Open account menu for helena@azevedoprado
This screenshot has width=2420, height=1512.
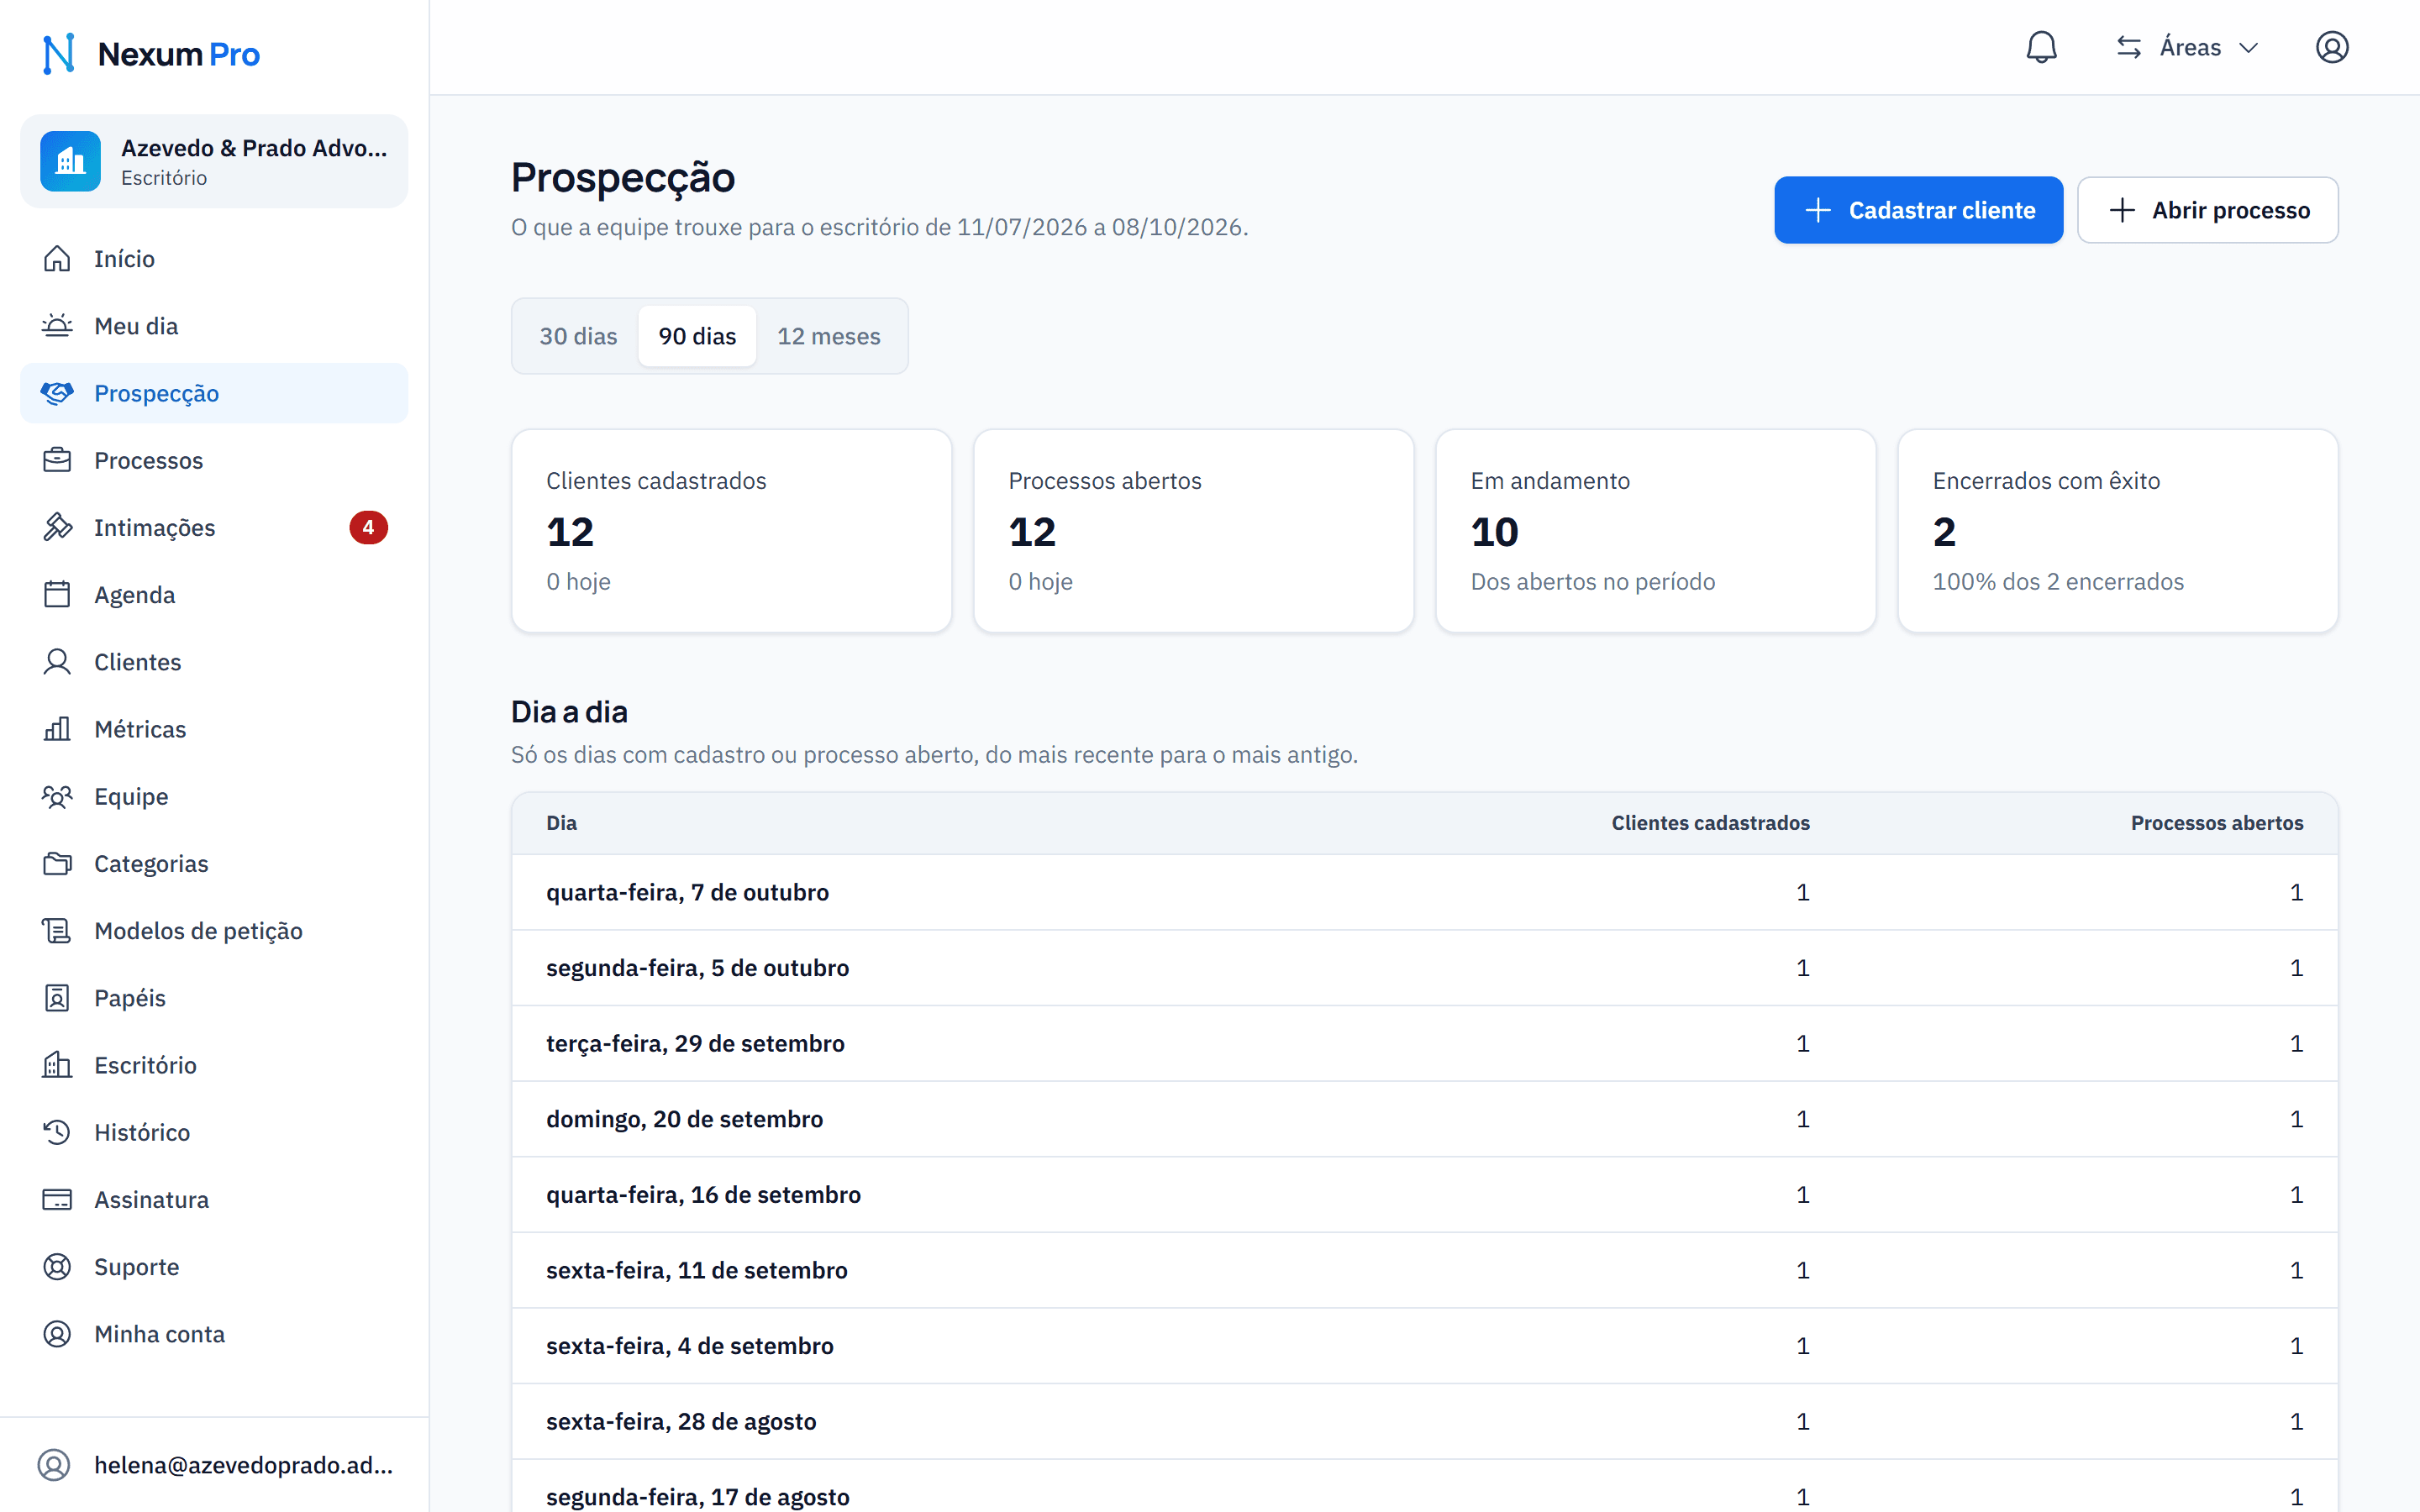coord(214,1465)
